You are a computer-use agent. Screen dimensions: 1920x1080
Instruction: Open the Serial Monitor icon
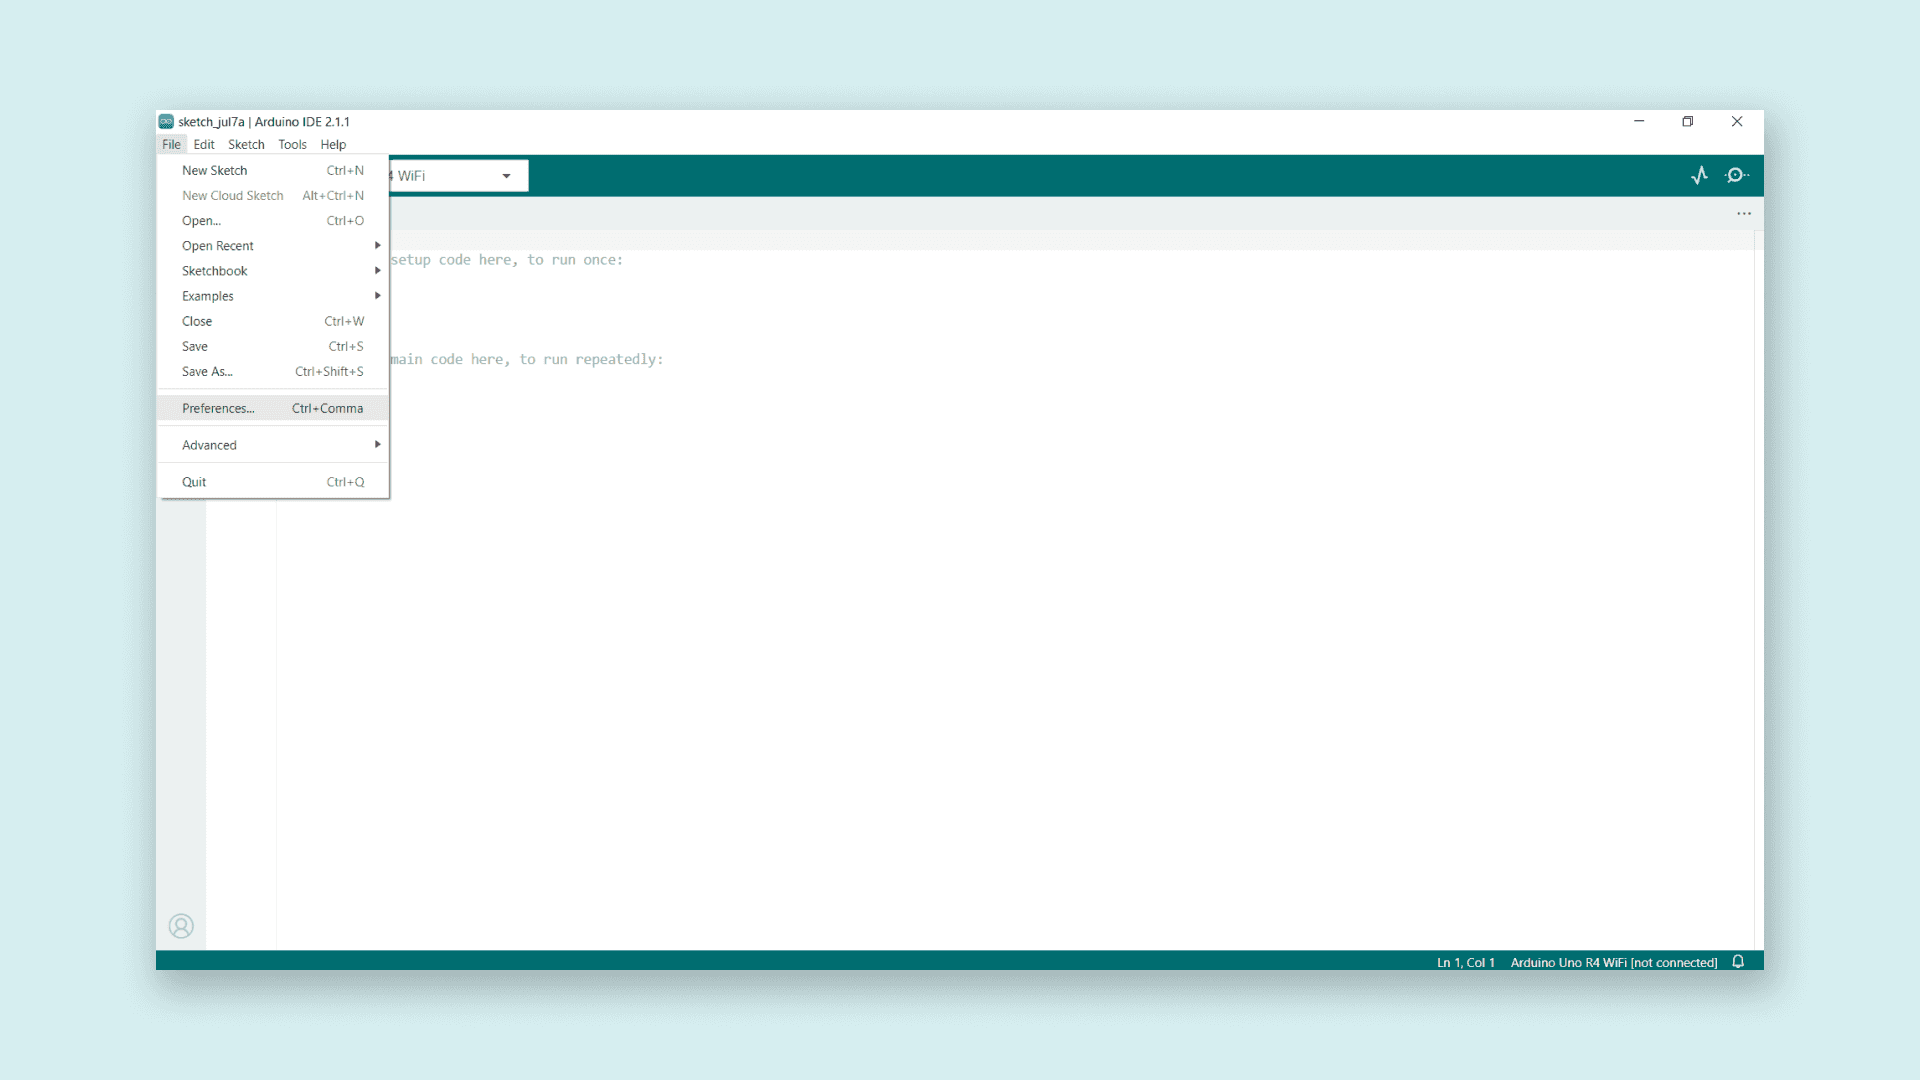coord(1737,175)
